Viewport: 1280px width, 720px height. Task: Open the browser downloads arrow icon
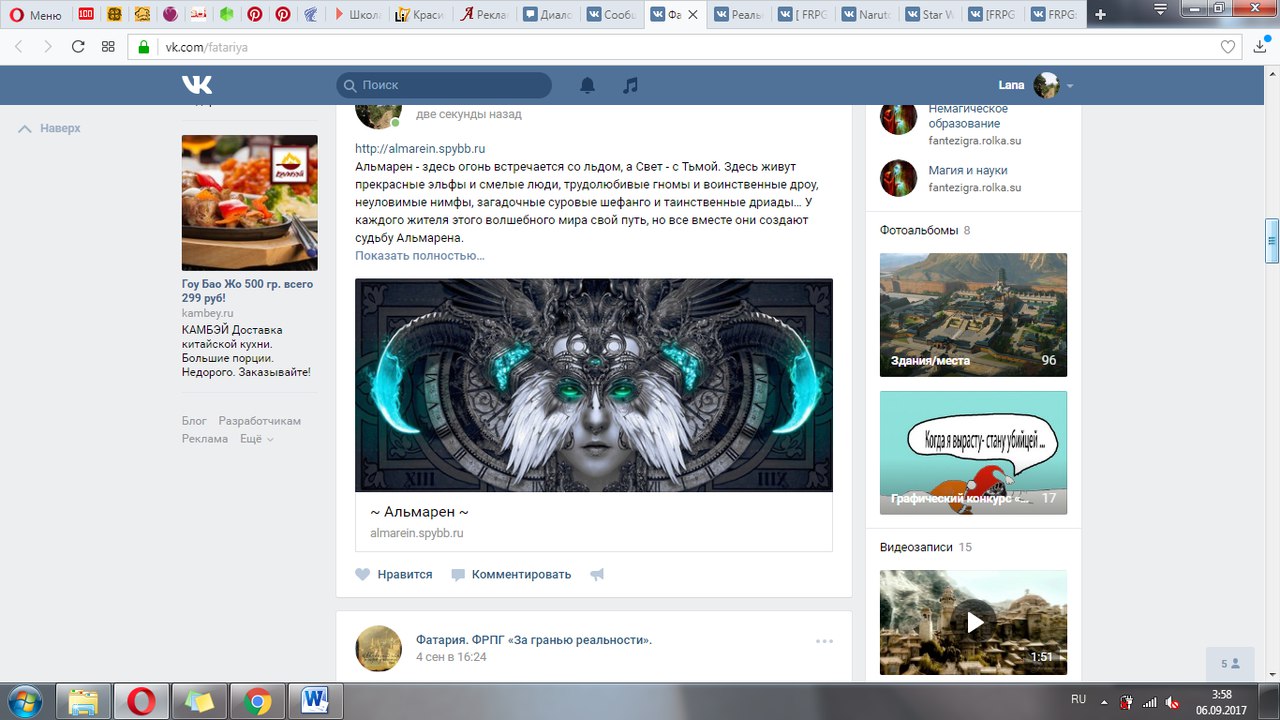click(x=1259, y=46)
